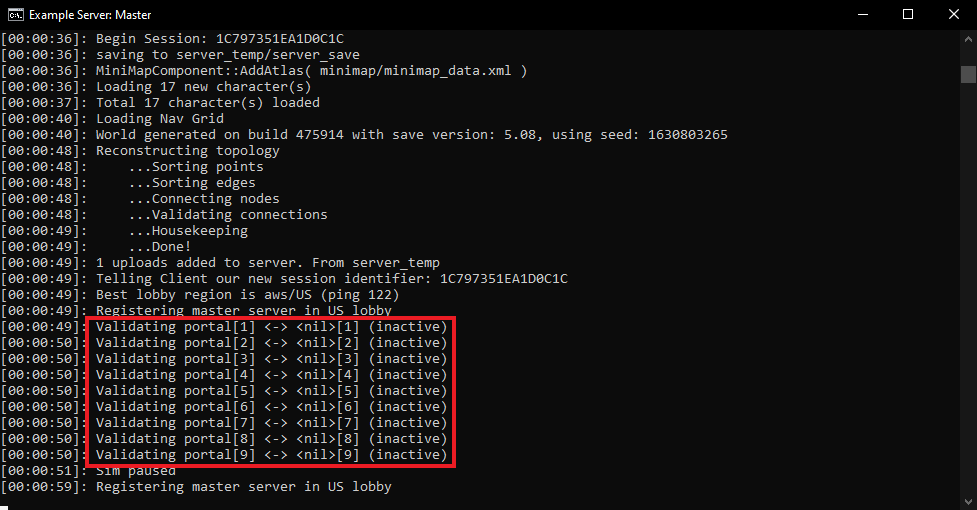The height and width of the screenshot is (510, 977).
Task: Click the vertical scrollbar thumb
Action: tap(968, 74)
